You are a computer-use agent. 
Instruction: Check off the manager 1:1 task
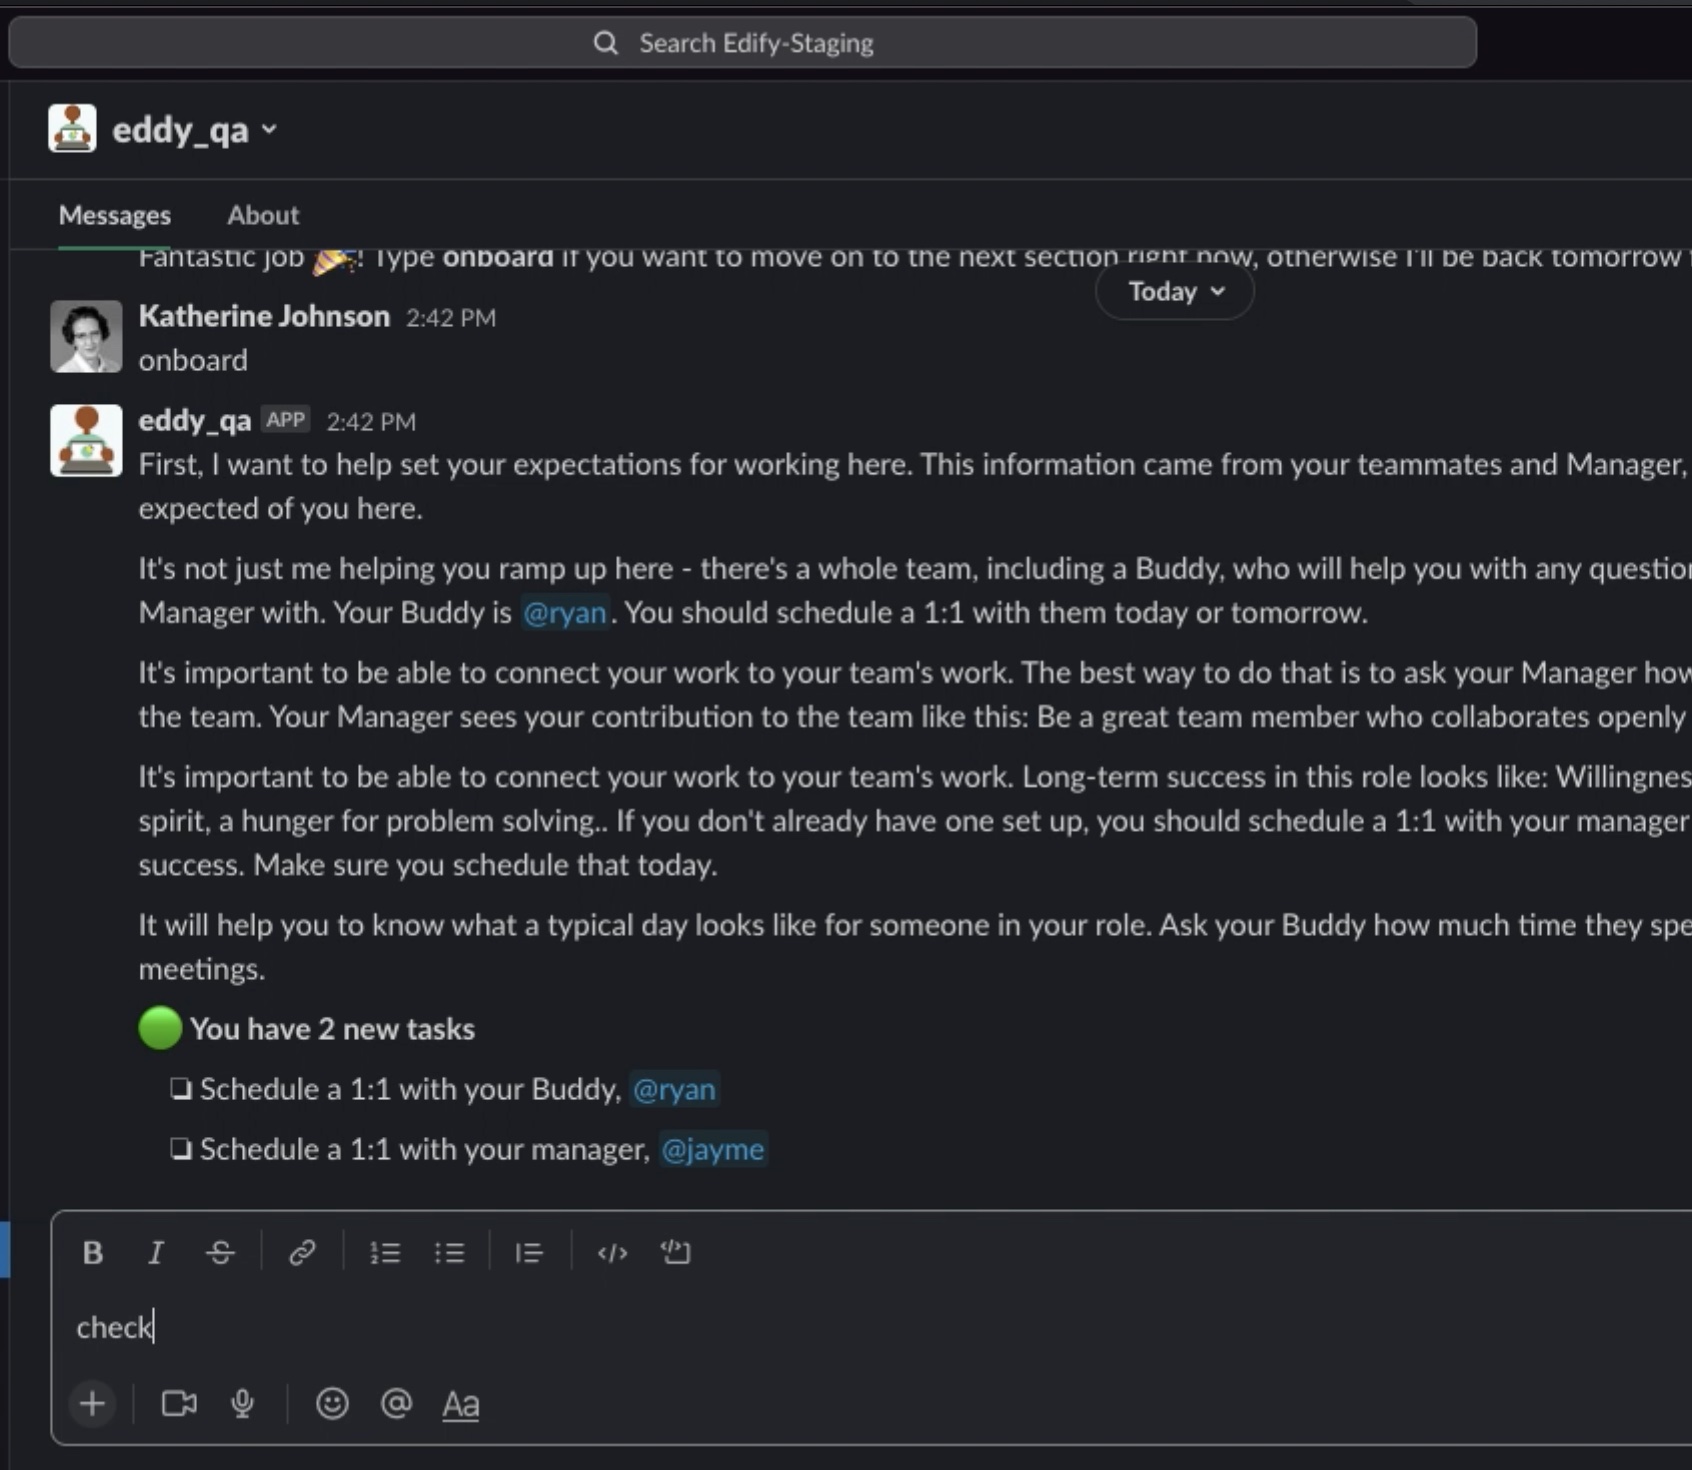[x=180, y=1149]
